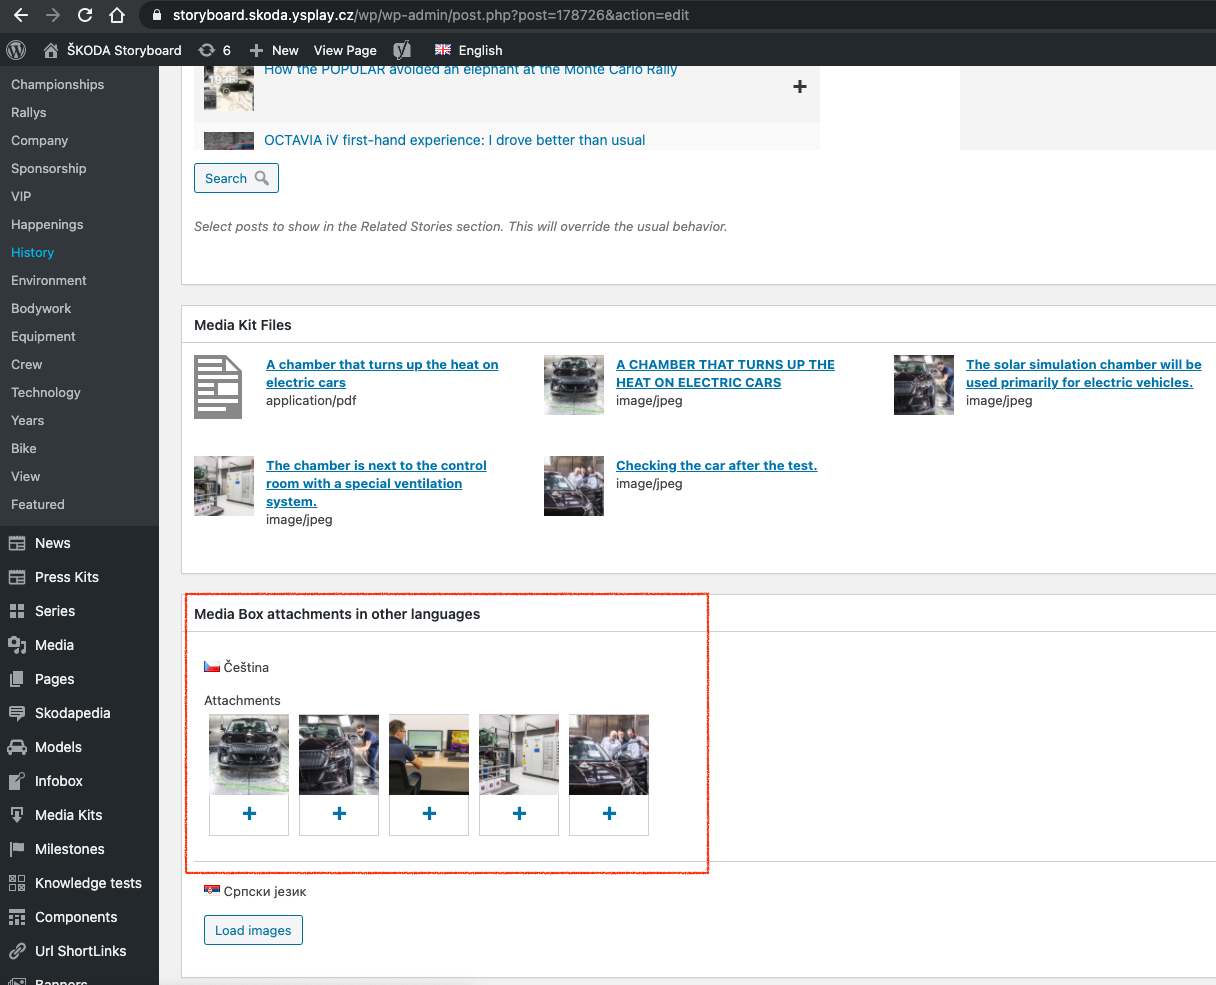Open the New menu in admin bar
Image resolution: width=1216 pixels, height=985 pixels.
[273, 50]
